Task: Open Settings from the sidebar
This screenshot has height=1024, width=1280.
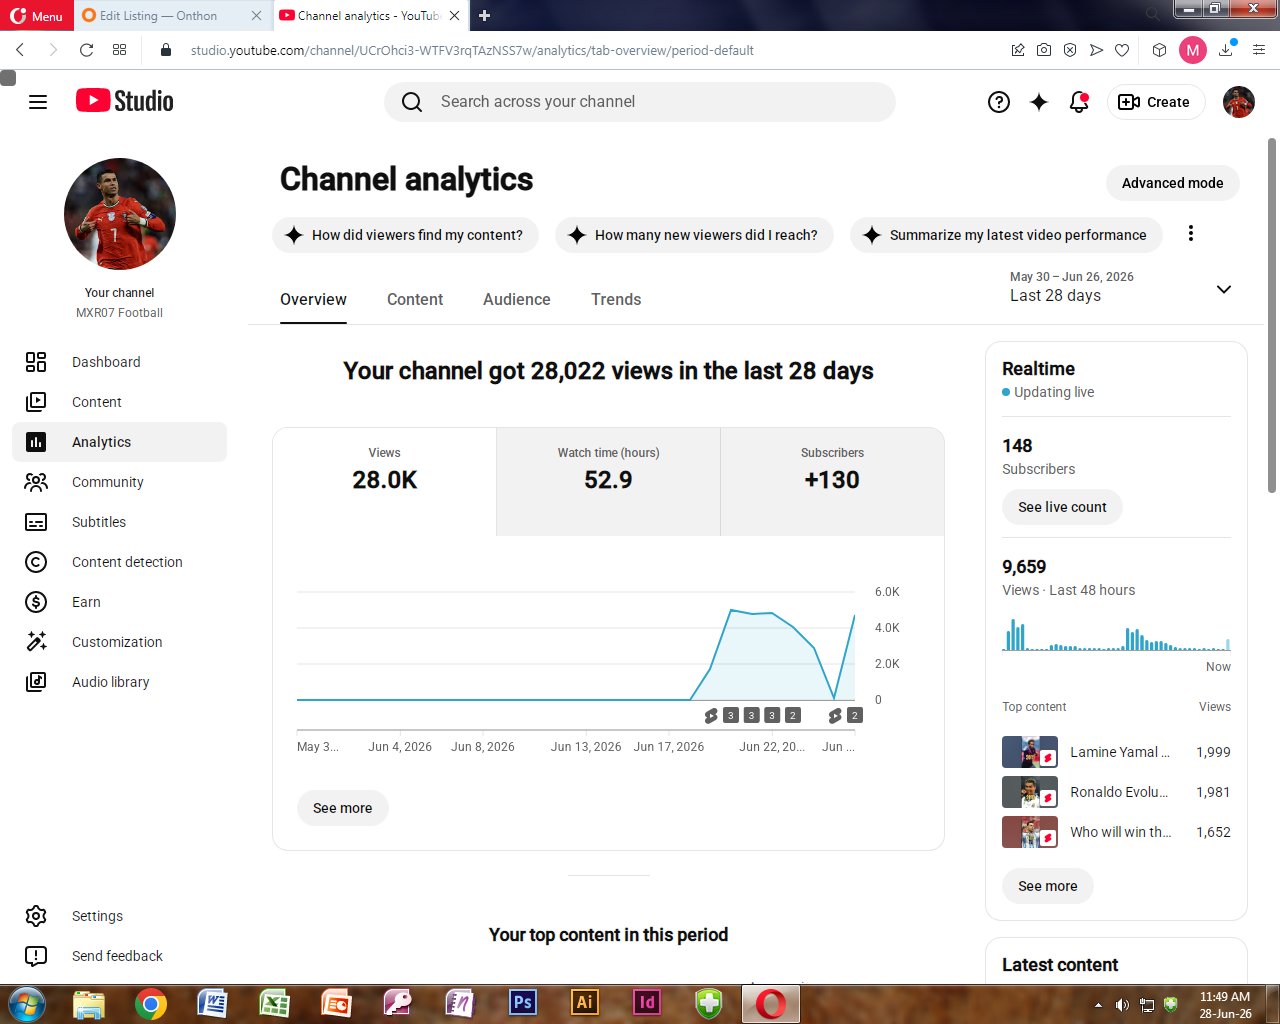Action: 119,916
